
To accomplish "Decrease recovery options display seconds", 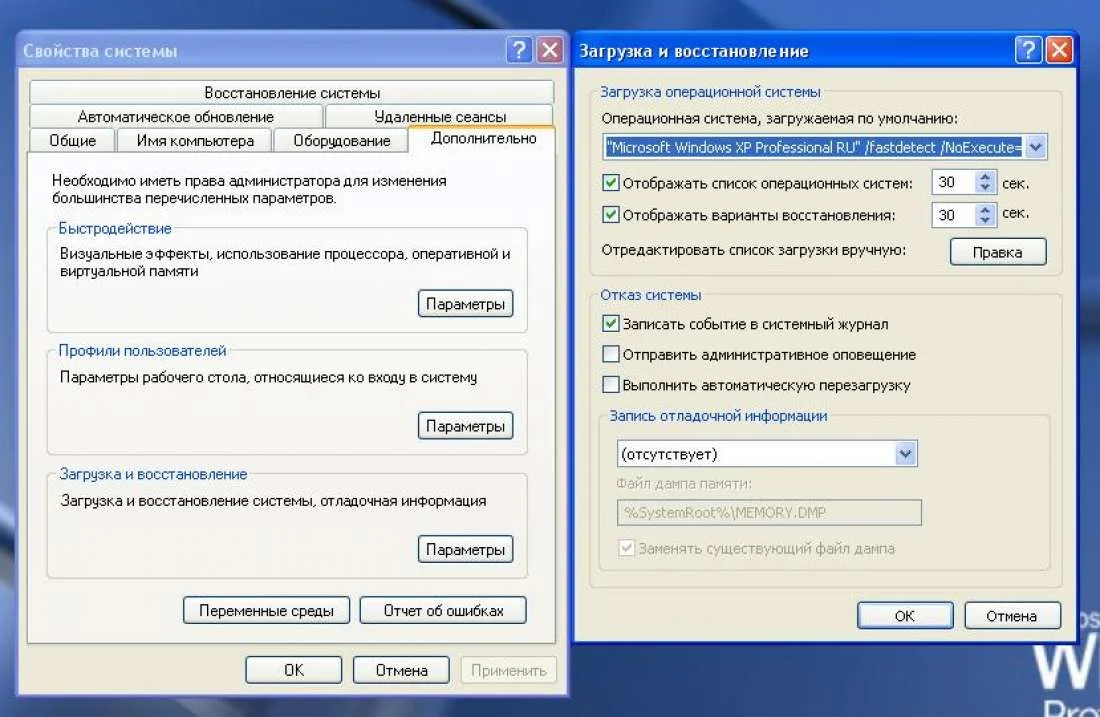I will tap(985, 220).
